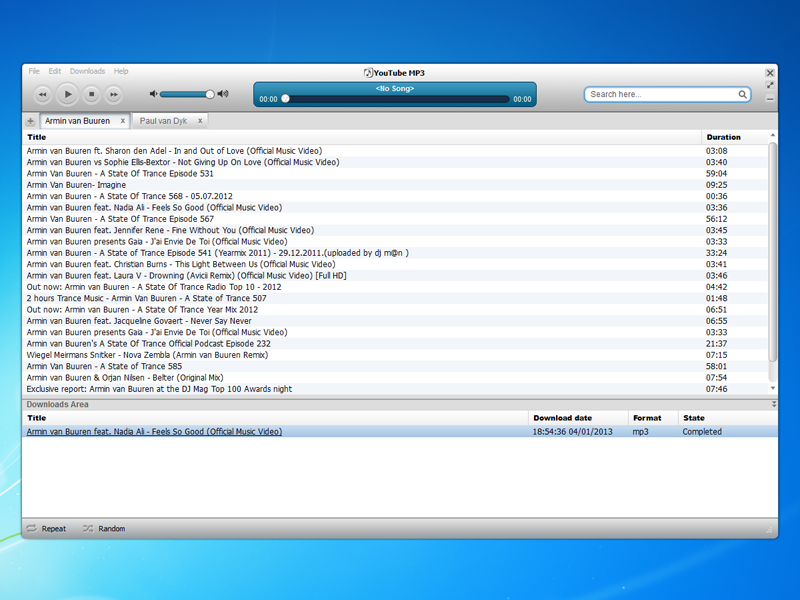
Task: Toggle the Repeat option
Action: [x=46, y=529]
